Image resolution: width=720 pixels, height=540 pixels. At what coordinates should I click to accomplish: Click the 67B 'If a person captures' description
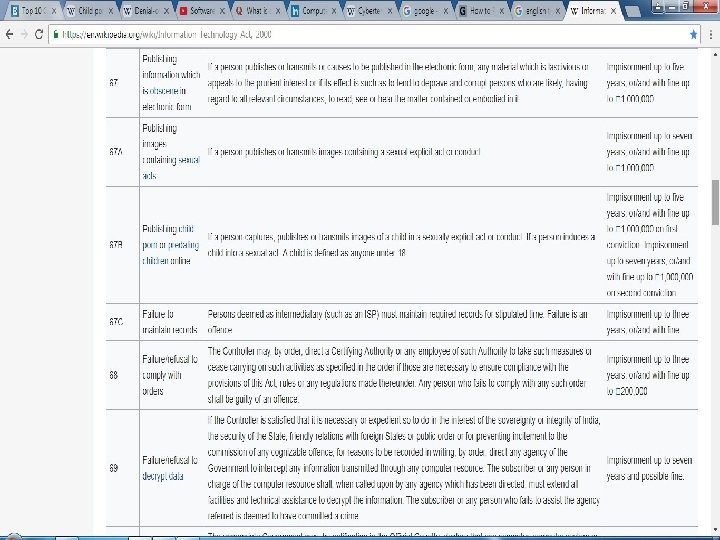click(401, 245)
